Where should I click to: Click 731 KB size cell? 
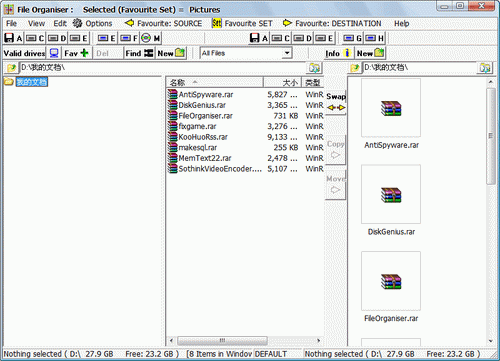[286, 116]
